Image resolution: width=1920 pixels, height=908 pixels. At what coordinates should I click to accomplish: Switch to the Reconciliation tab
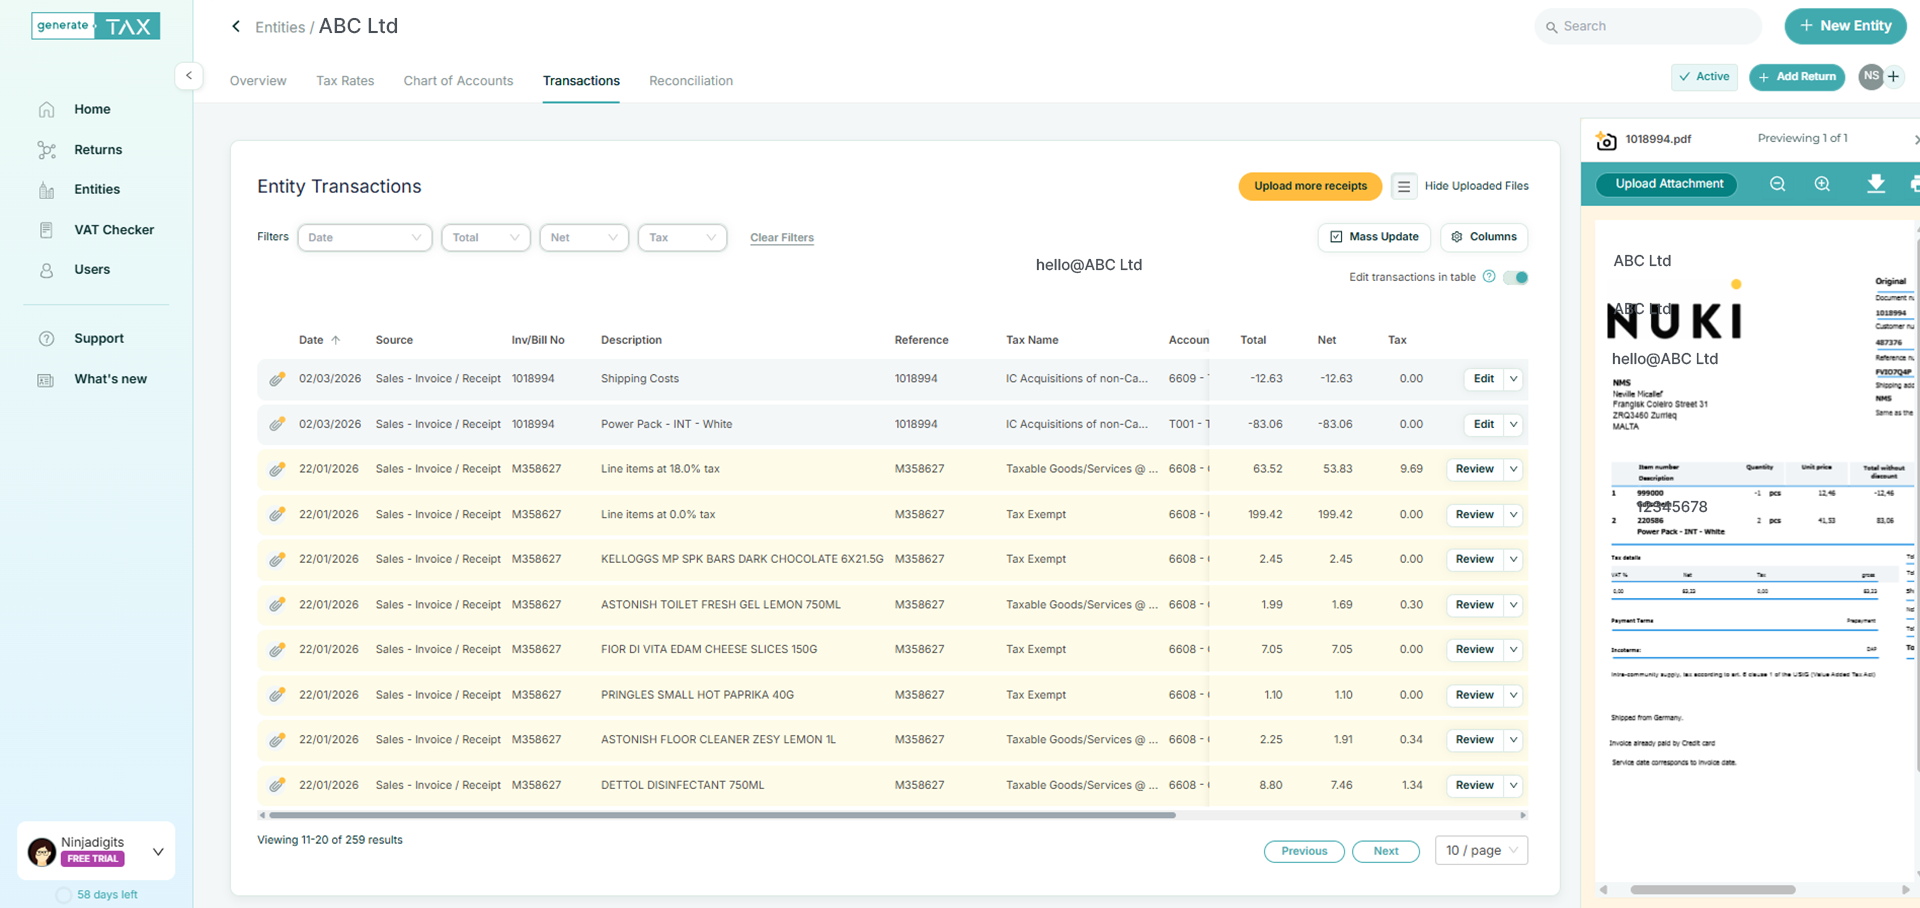point(690,81)
